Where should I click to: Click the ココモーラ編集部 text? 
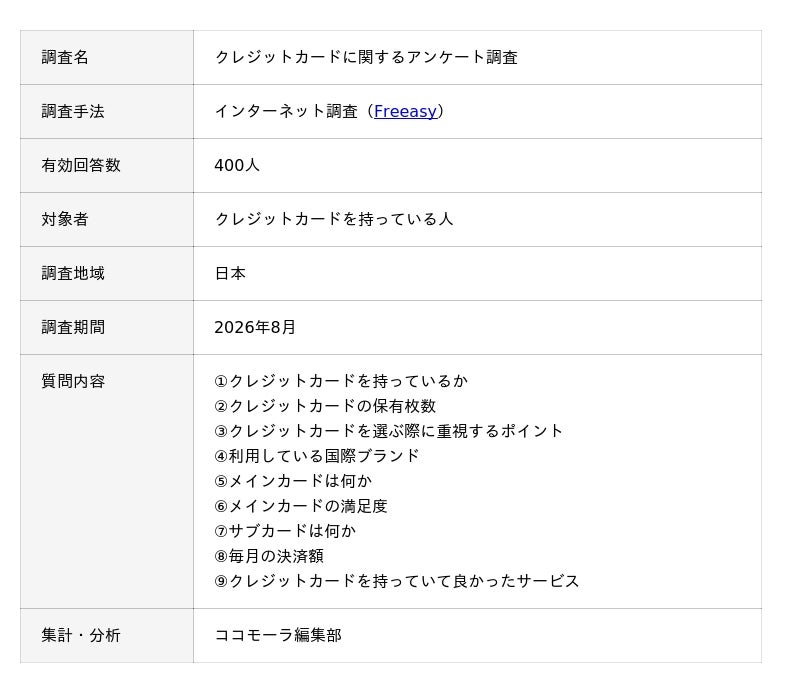click(278, 636)
